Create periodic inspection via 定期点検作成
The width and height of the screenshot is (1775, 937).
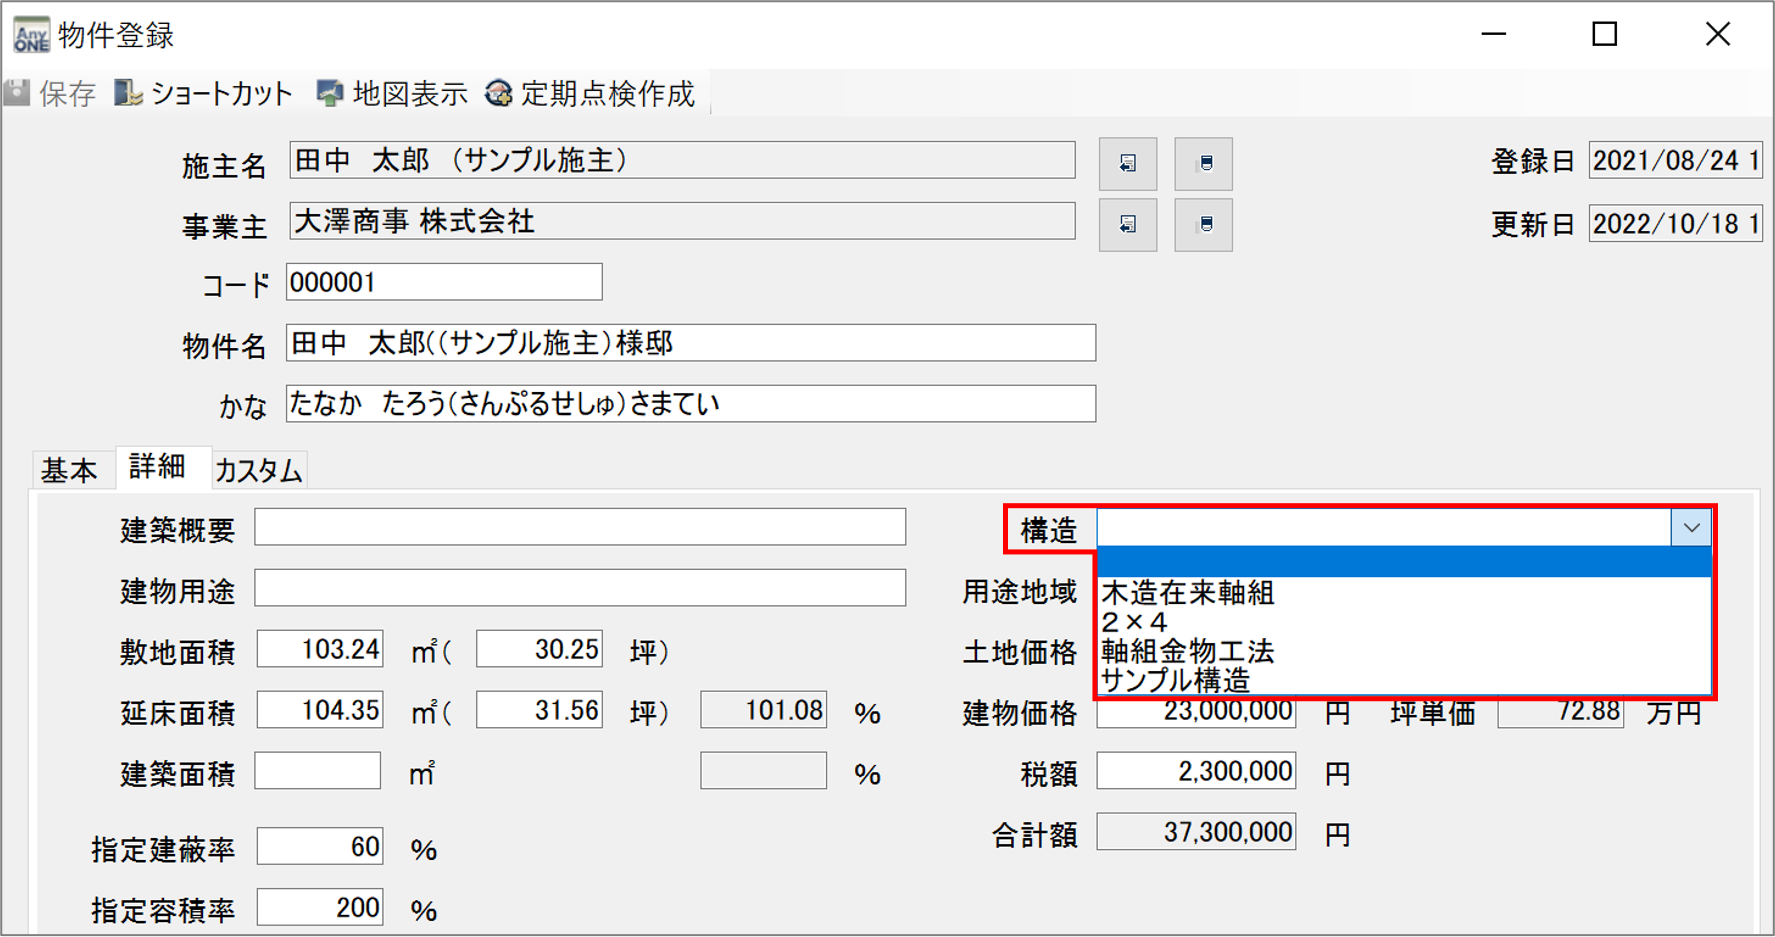coord(590,94)
